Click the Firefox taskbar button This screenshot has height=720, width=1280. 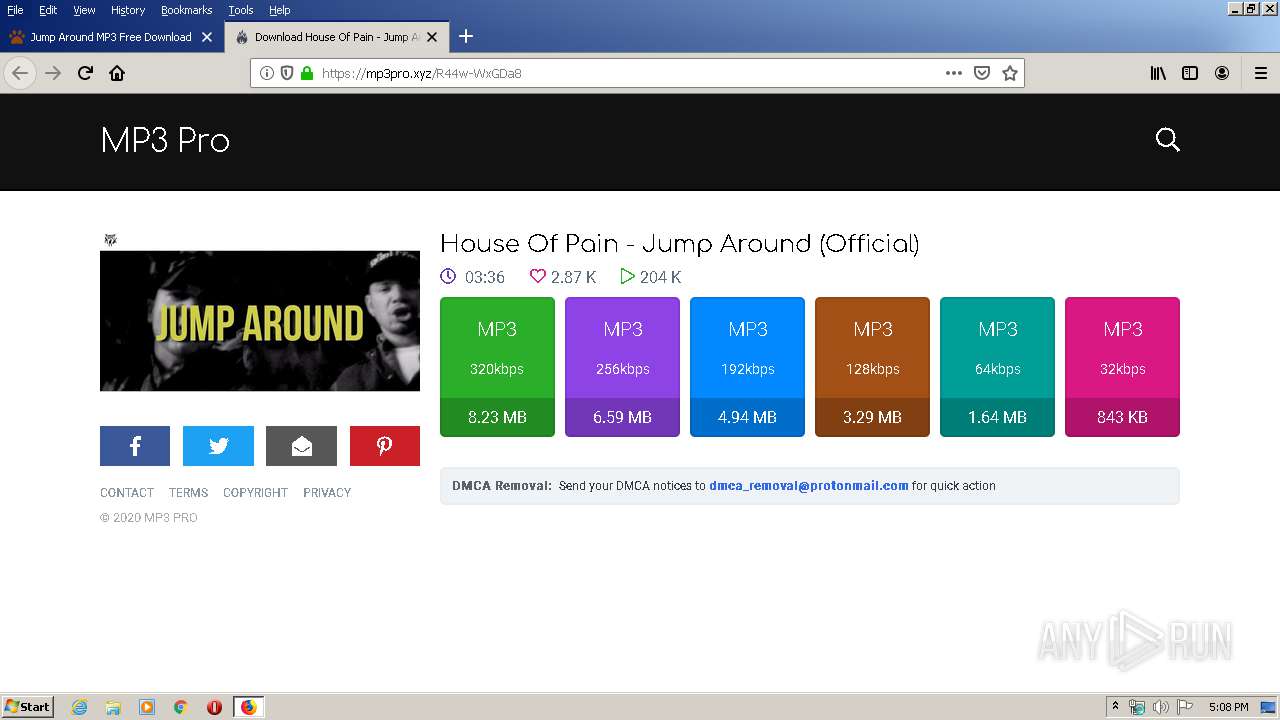[x=248, y=707]
